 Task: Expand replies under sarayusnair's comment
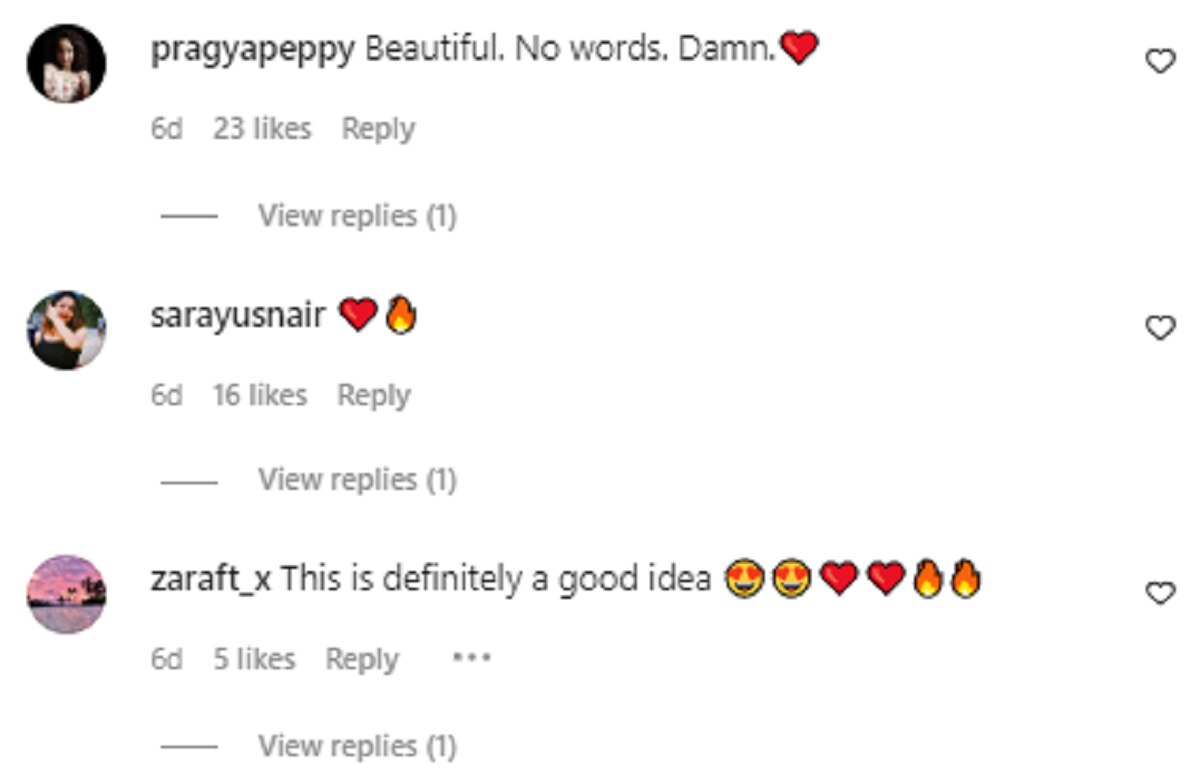click(x=357, y=480)
